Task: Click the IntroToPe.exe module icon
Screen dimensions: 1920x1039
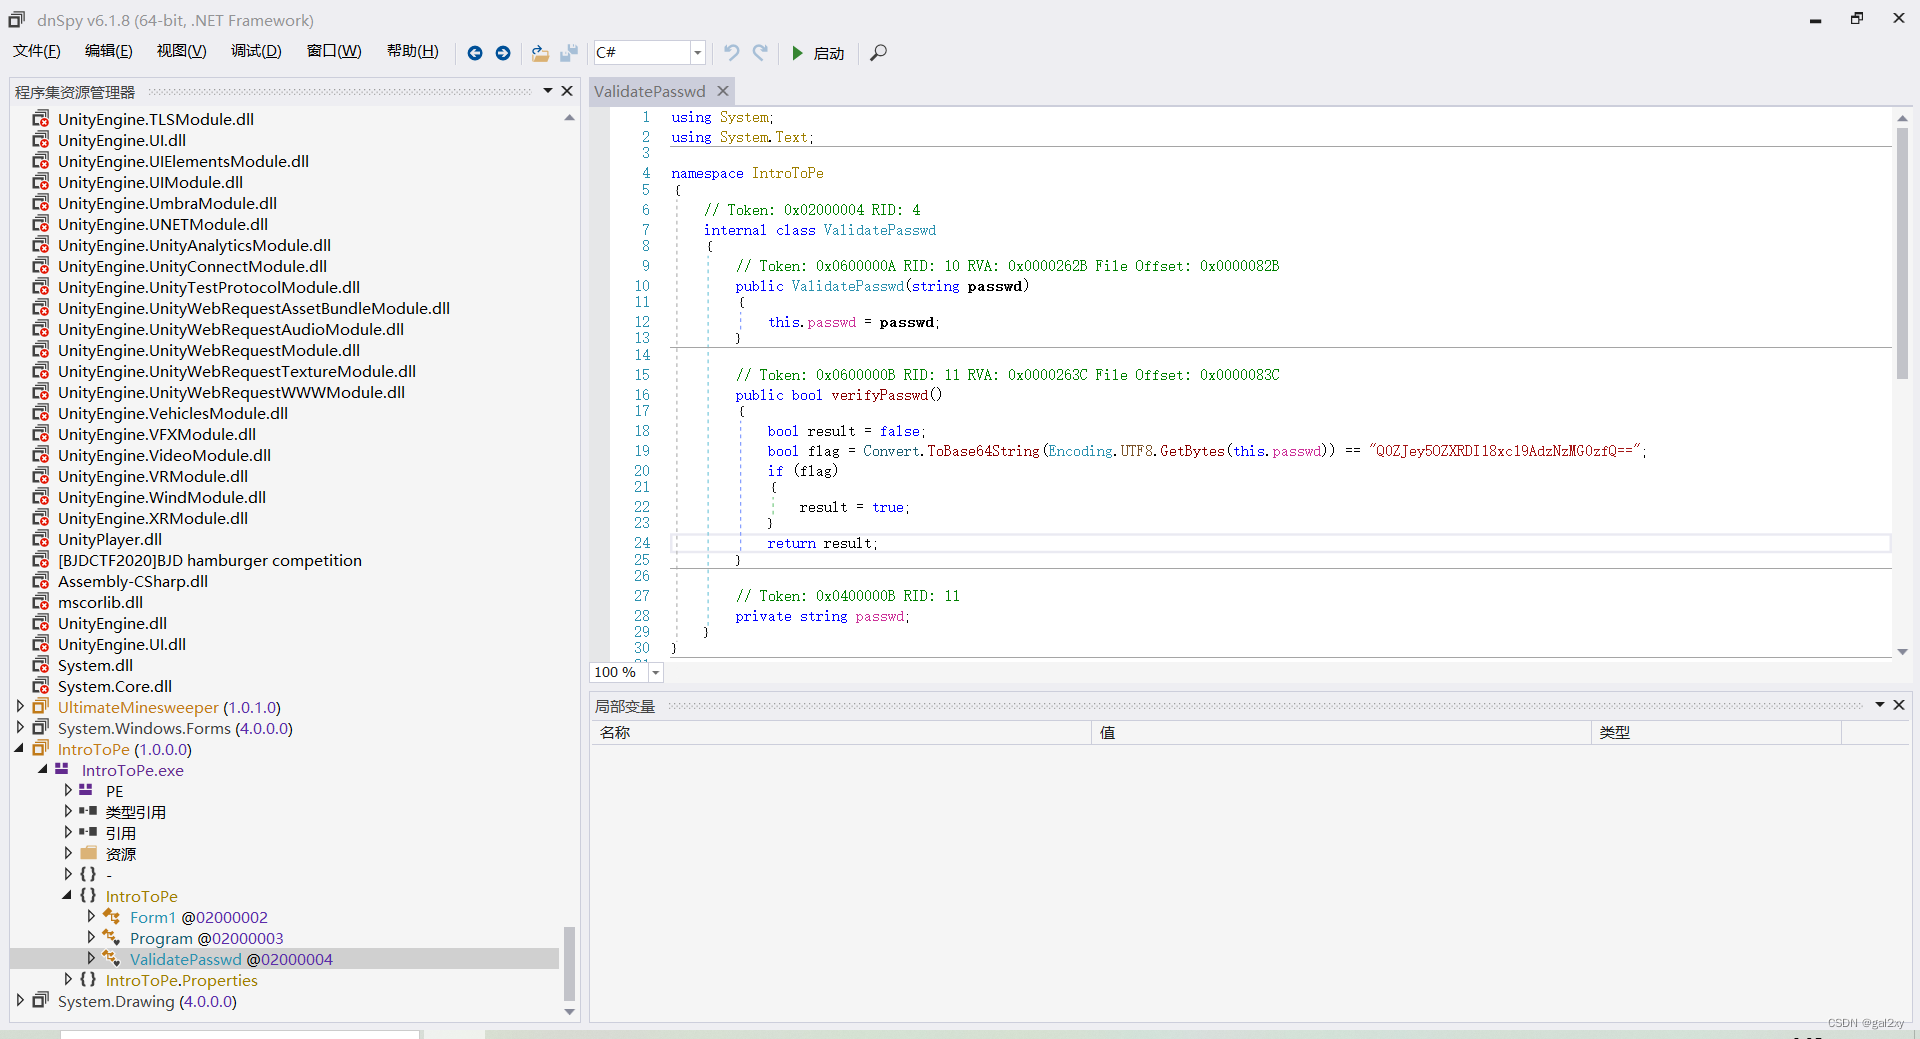Action: 62,769
